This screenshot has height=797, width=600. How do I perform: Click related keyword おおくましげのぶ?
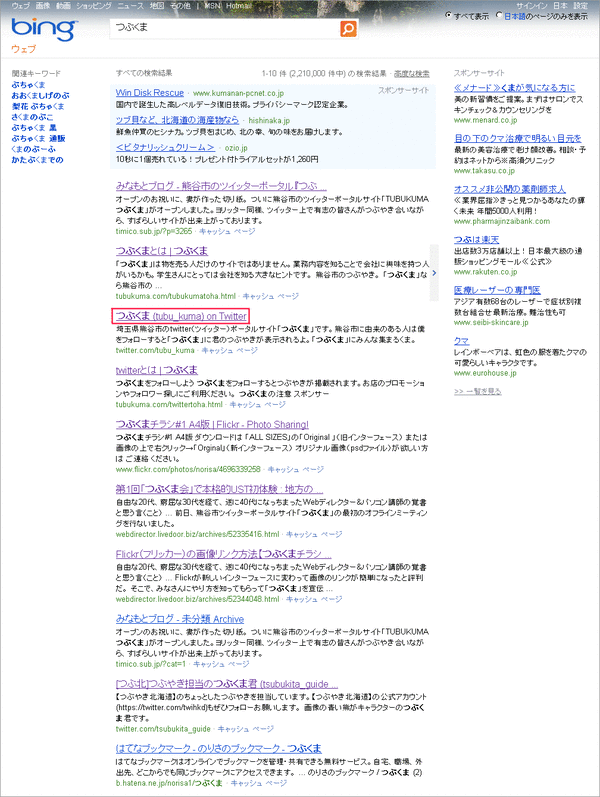tap(40, 95)
